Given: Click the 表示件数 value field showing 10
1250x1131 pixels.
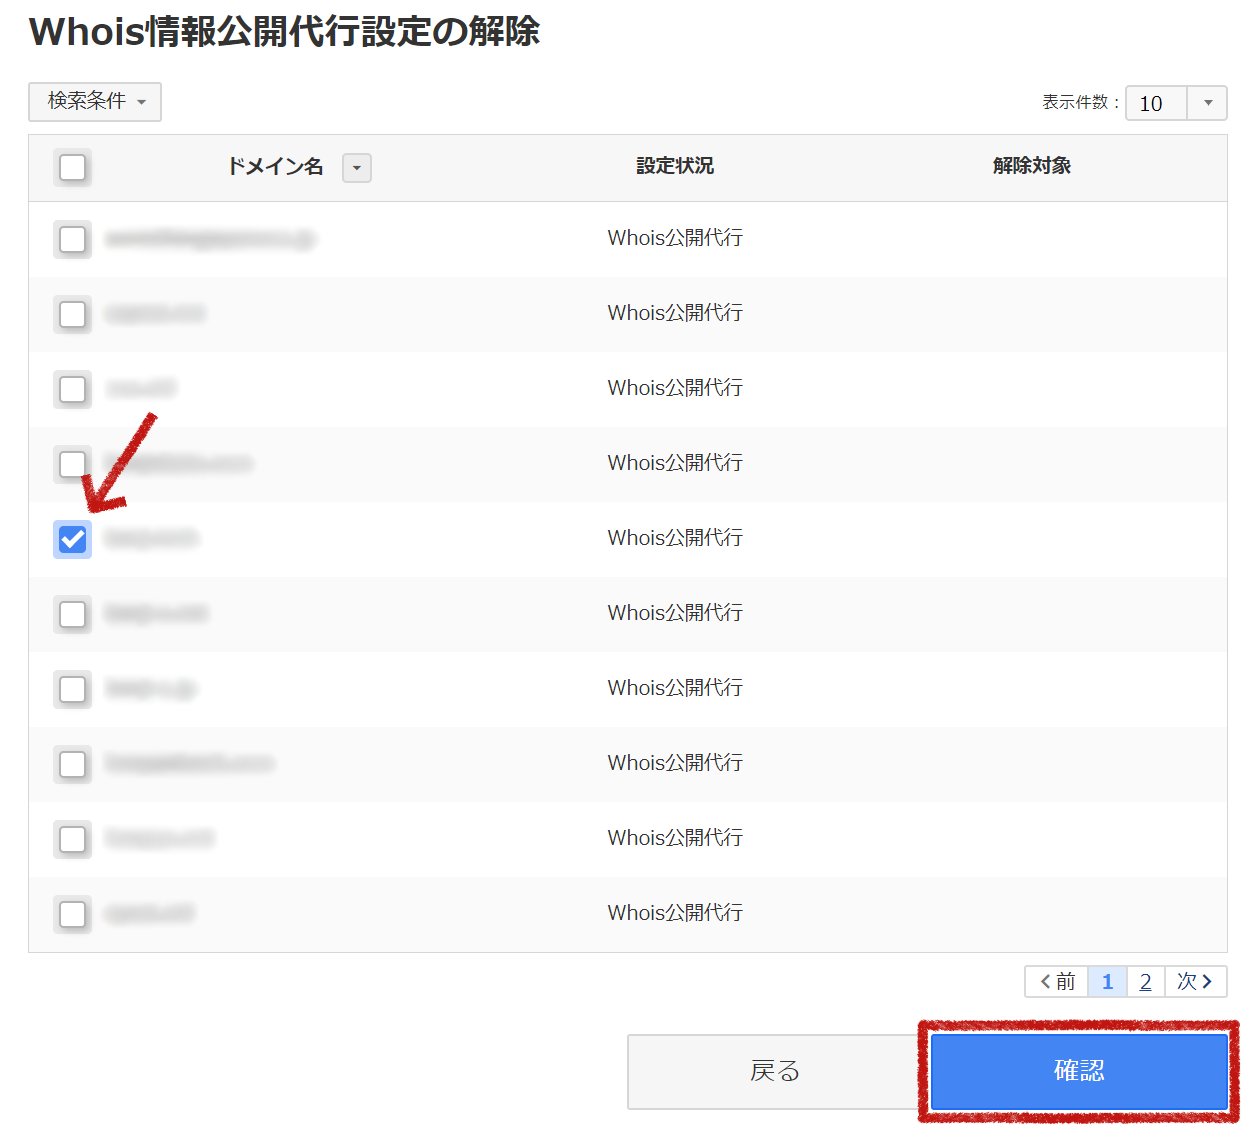Looking at the screenshot, I should pos(1155,103).
